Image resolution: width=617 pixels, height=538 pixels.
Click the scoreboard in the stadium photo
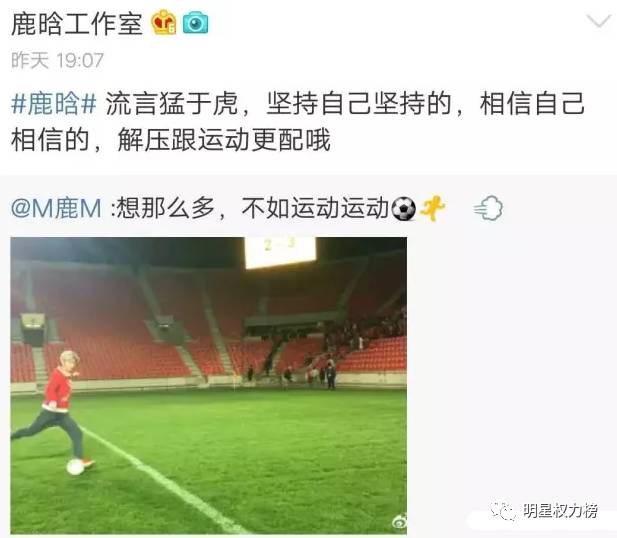pyautogui.click(x=280, y=252)
